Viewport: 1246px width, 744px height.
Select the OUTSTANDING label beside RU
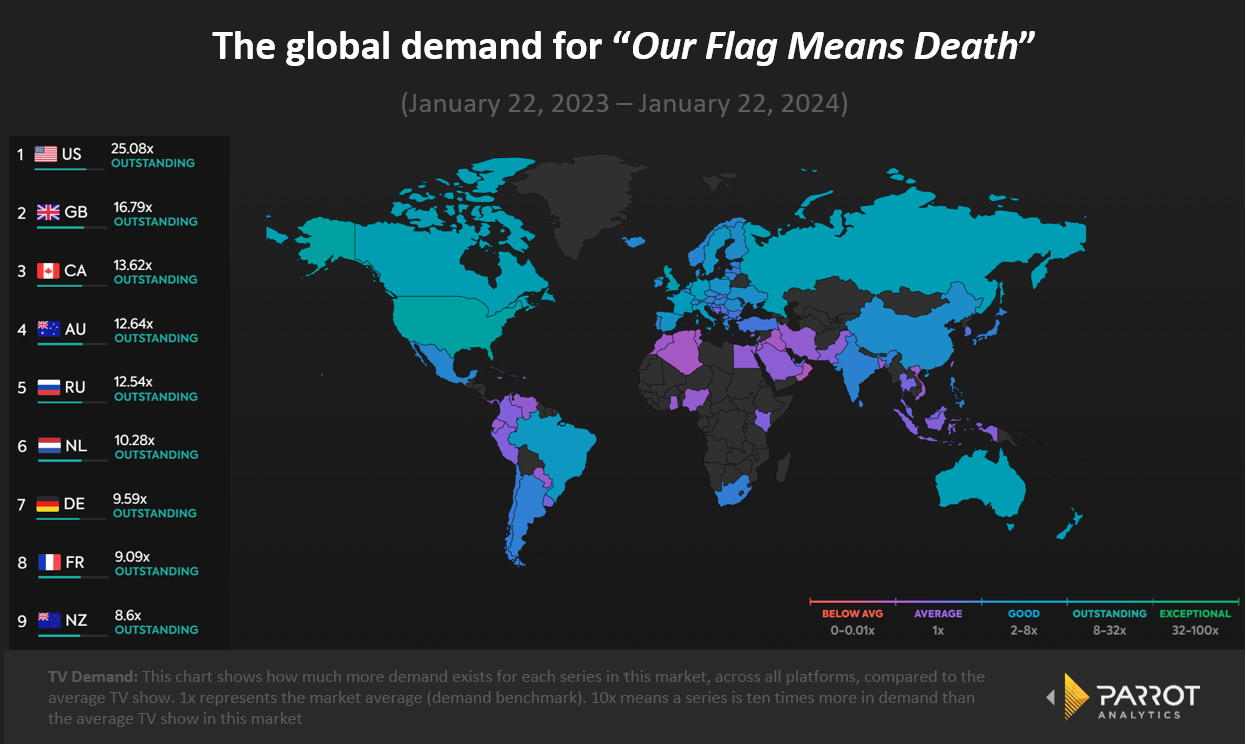[156, 397]
